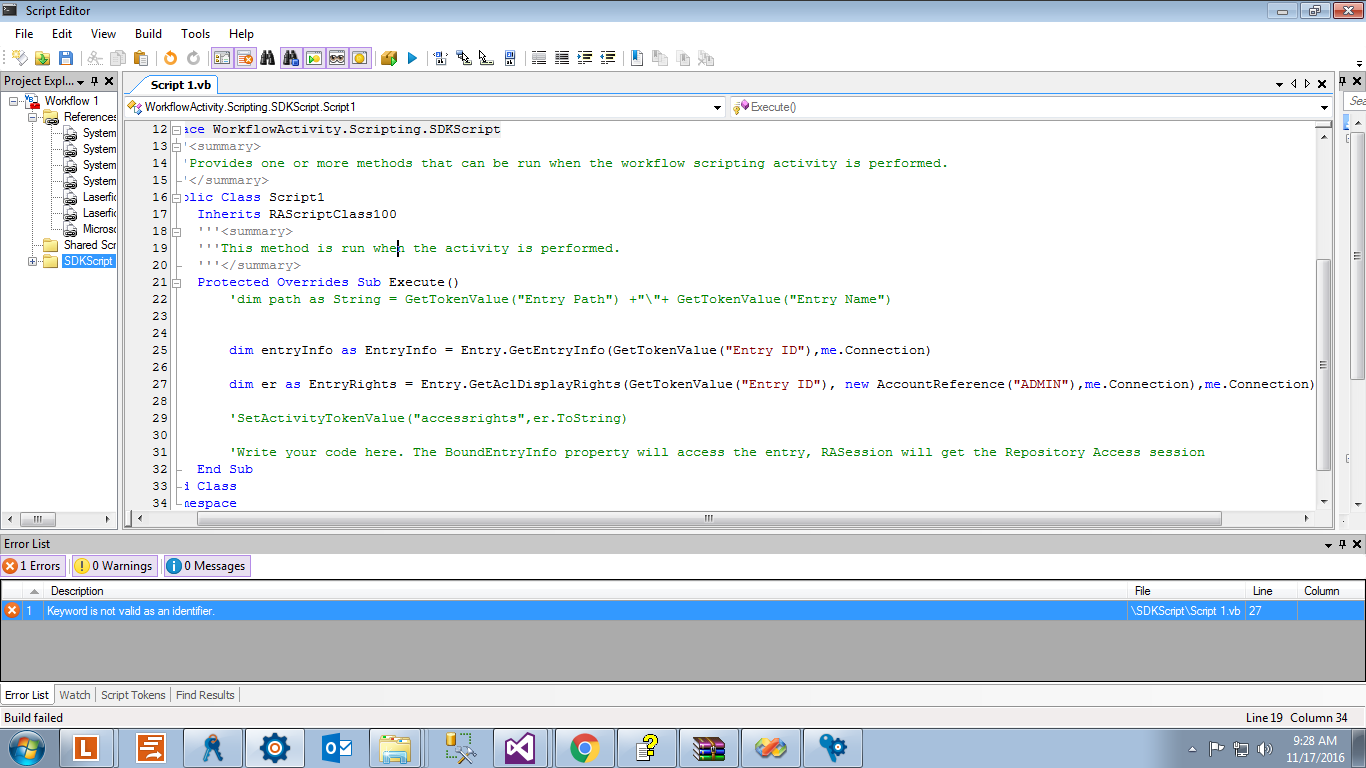Screen dimensions: 1366x768
Task: Collapse the Workflow 1 tree node
Action: (x=14, y=101)
